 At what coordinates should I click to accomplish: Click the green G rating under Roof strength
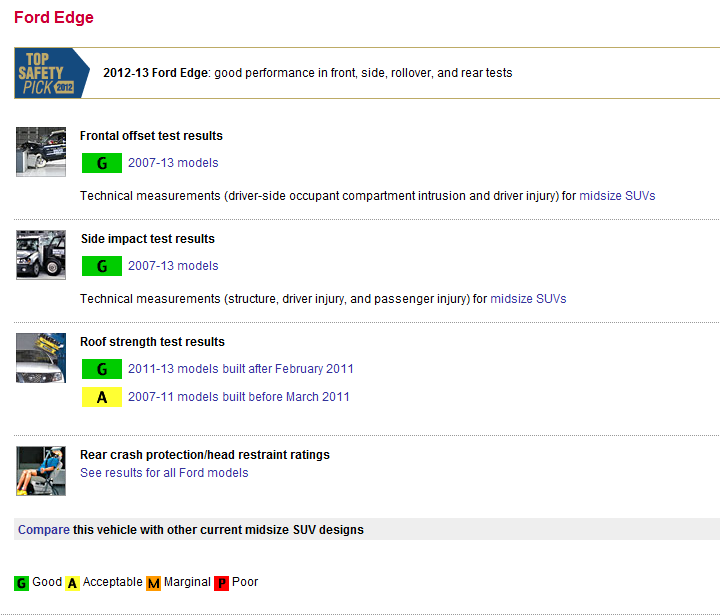coord(102,369)
